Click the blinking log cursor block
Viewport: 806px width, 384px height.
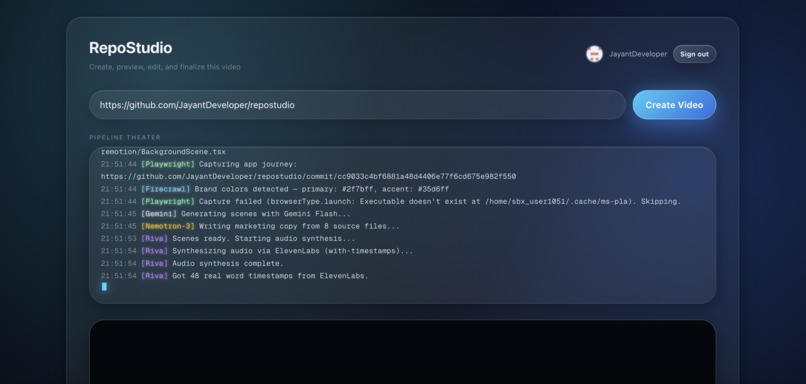coord(104,286)
